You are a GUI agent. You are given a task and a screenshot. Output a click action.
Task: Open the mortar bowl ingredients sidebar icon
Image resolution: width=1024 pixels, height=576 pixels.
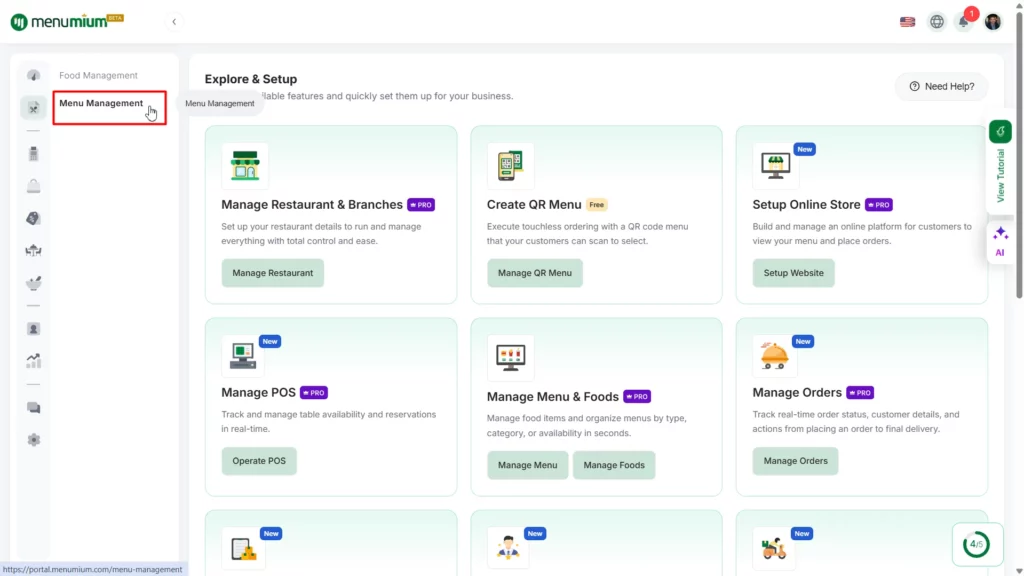[x=33, y=283]
